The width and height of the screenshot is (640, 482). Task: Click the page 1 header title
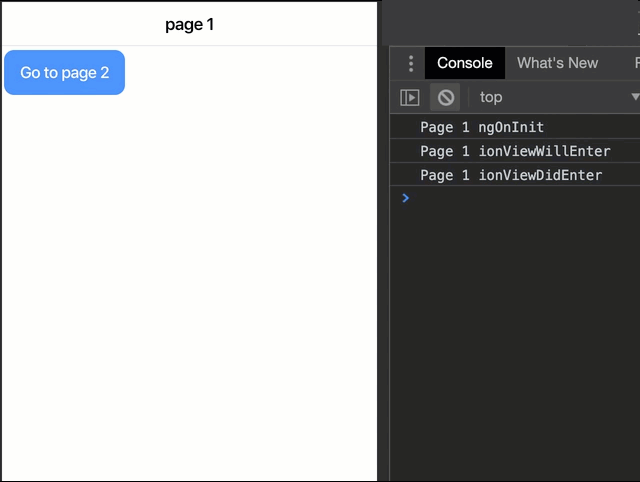tap(189, 24)
